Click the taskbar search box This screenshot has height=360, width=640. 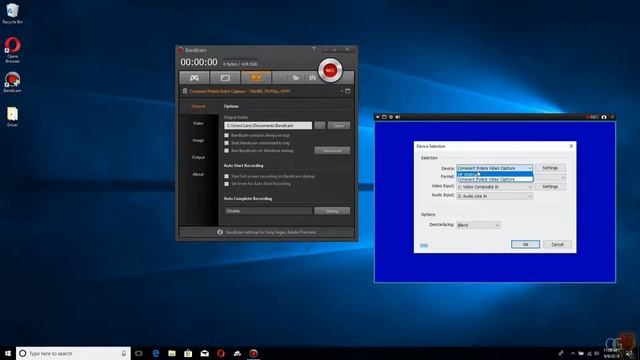(x=73, y=353)
